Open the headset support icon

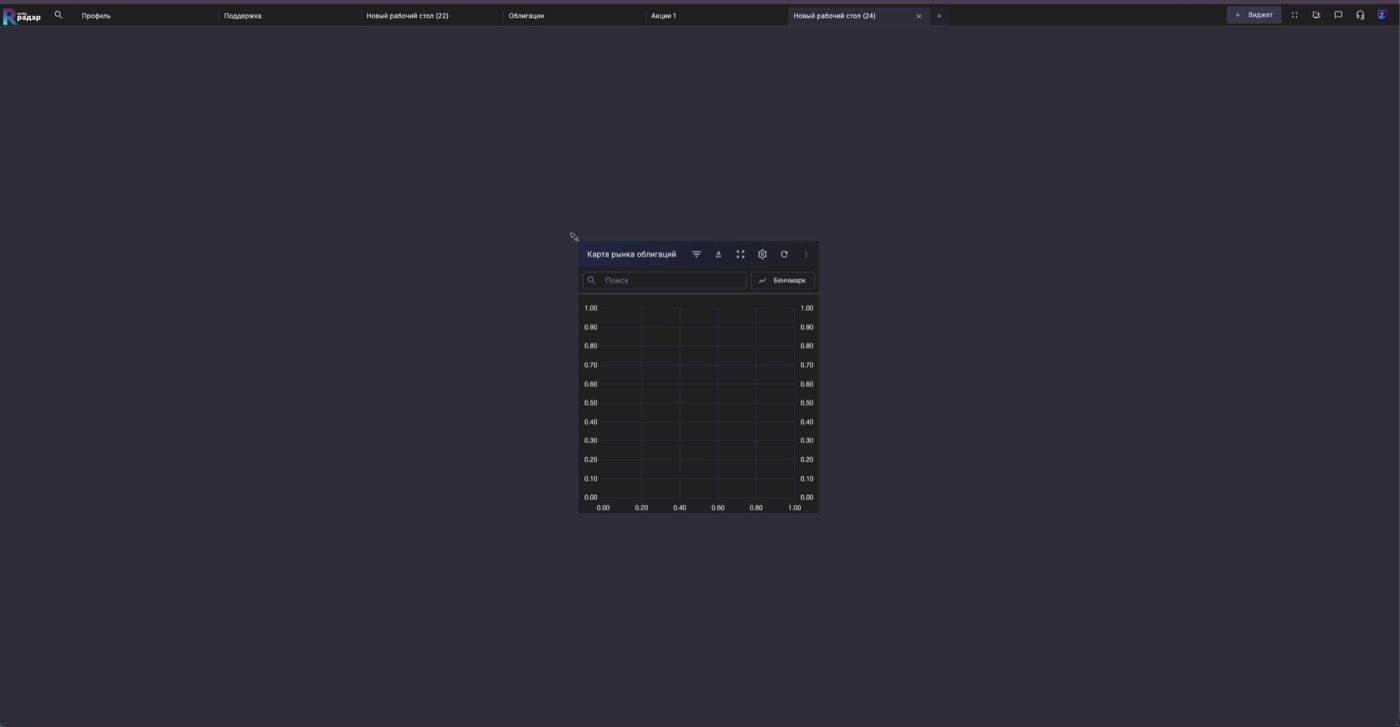[x=1360, y=15]
